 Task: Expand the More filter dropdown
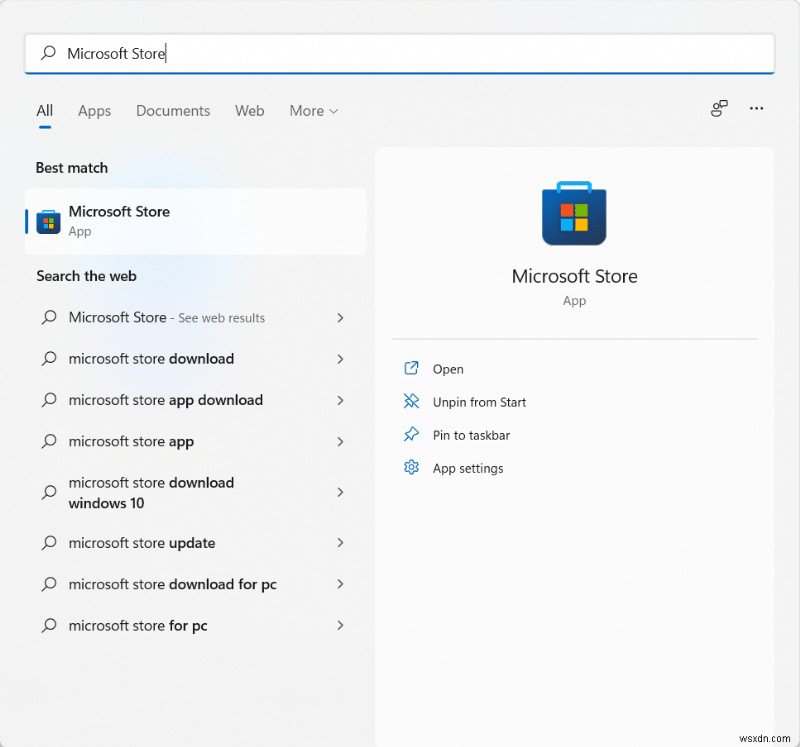[x=313, y=111]
